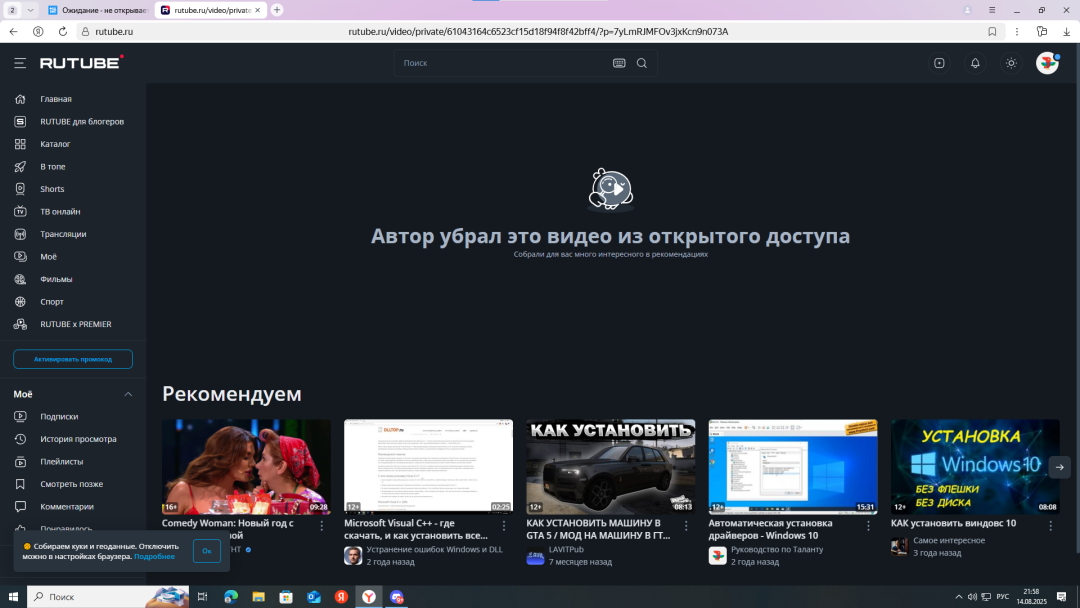Open Comedy Woman video thumbnail
Screen dimensions: 1080x608
[246, 467]
